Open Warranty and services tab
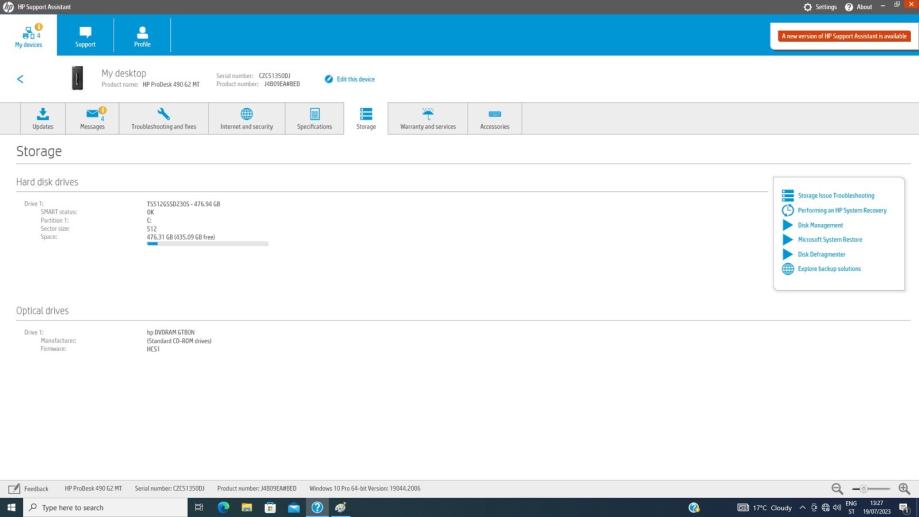This screenshot has height=517, width=919. (x=427, y=118)
